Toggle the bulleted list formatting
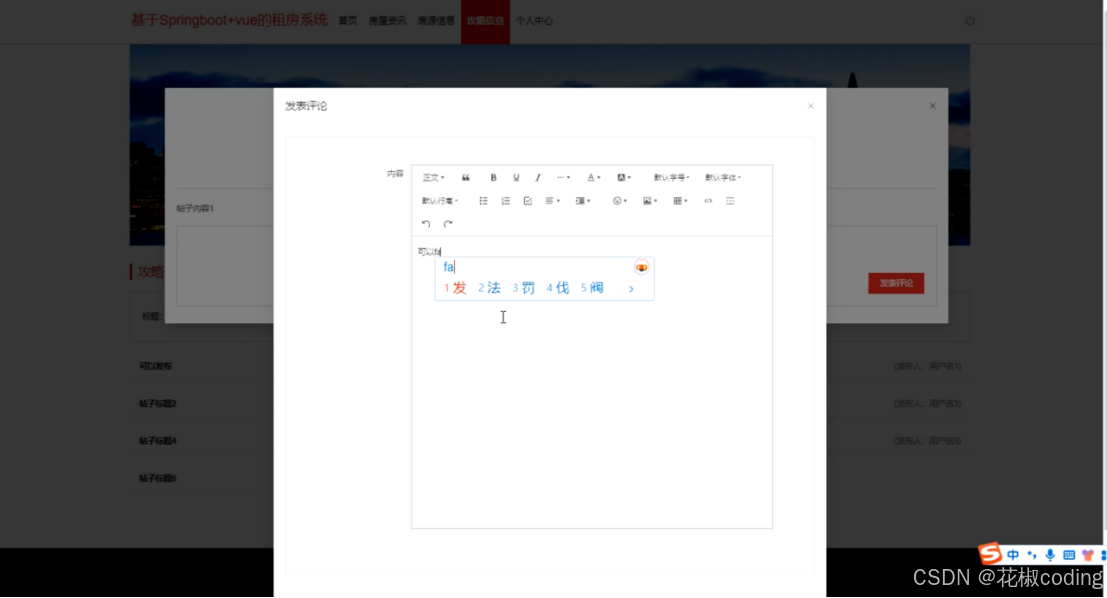Image resolution: width=1107 pixels, height=598 pixels. click(484, 201)
